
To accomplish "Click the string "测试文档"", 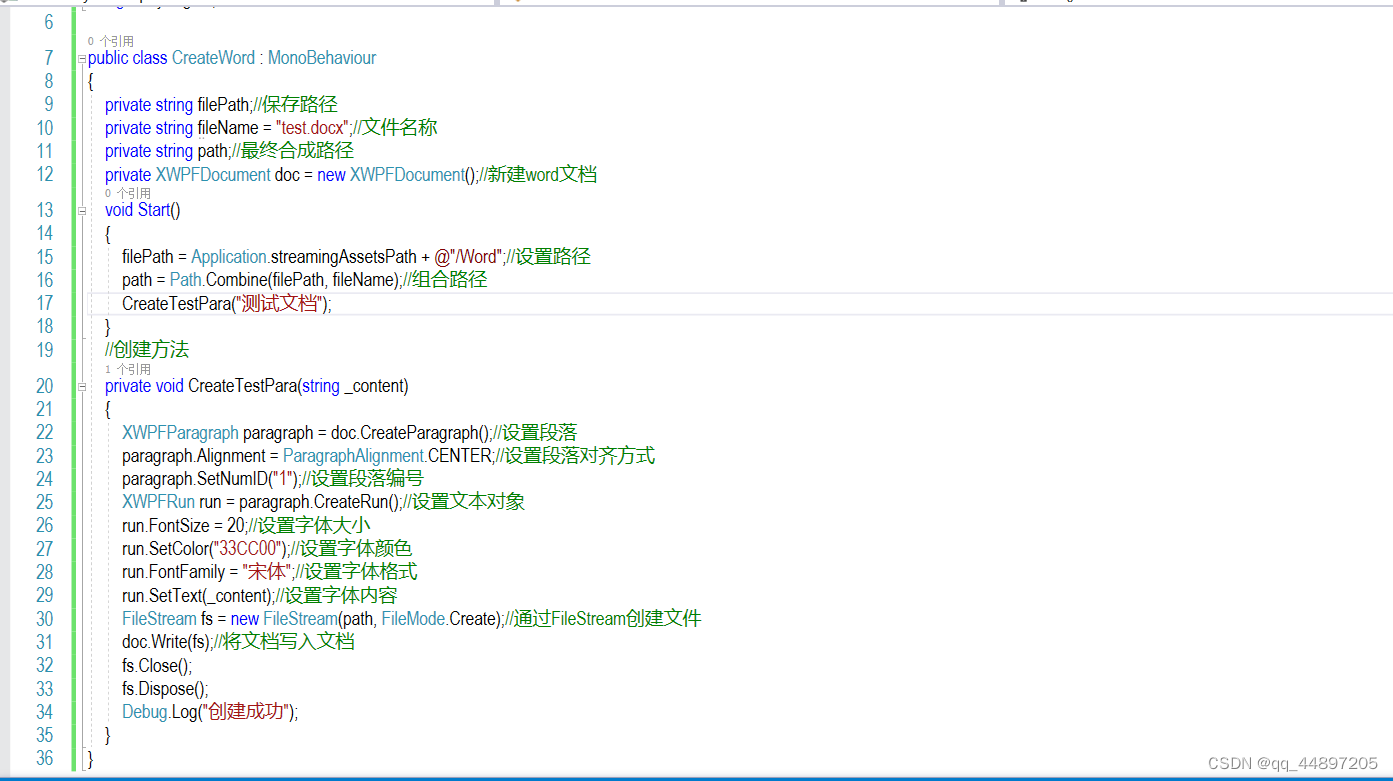I will pos(279,303).
